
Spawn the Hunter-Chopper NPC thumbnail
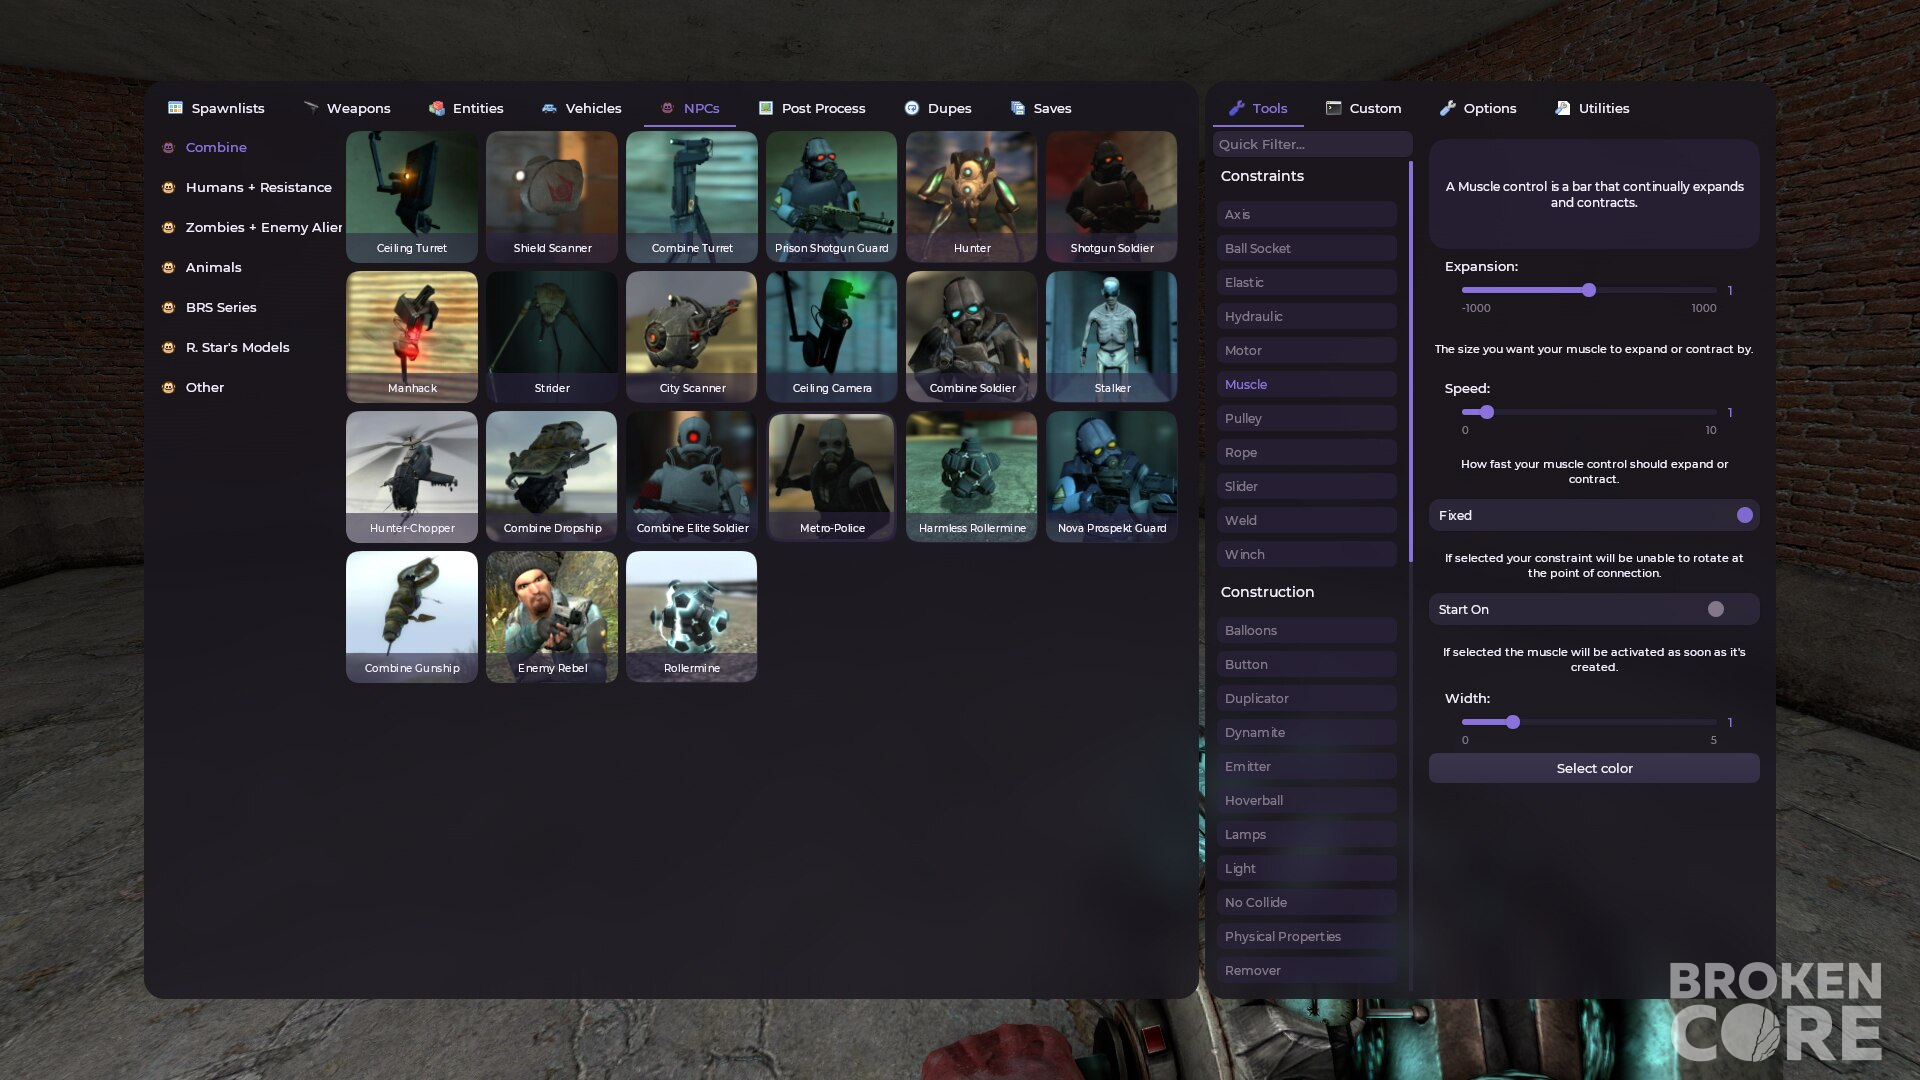412,476
